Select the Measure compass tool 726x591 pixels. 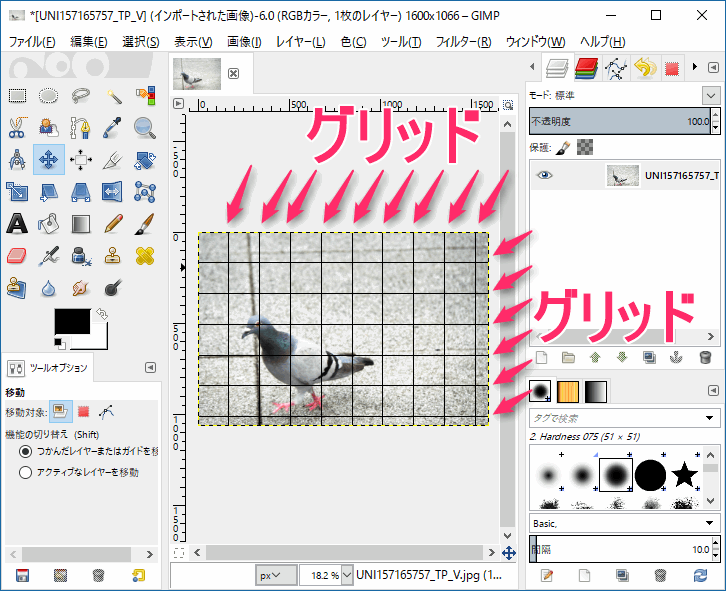point(18,160)
